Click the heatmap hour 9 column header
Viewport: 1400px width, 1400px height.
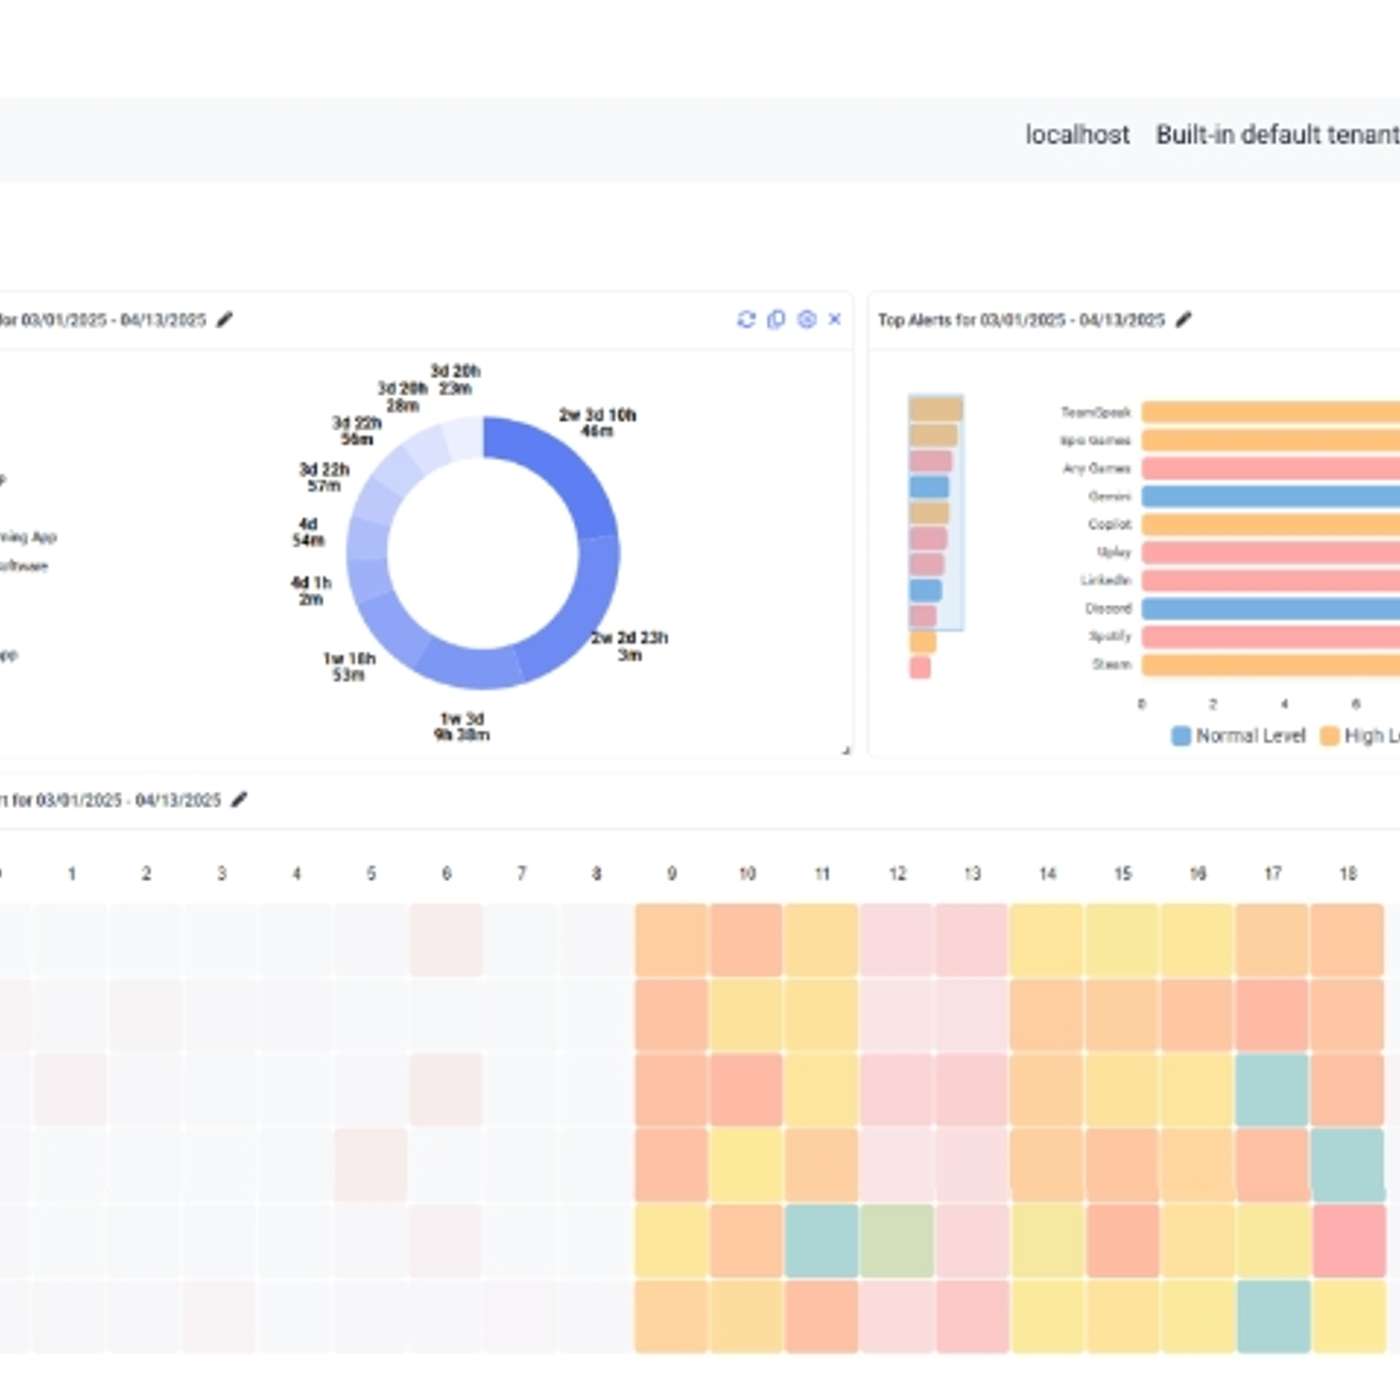[x=672, y=874]
